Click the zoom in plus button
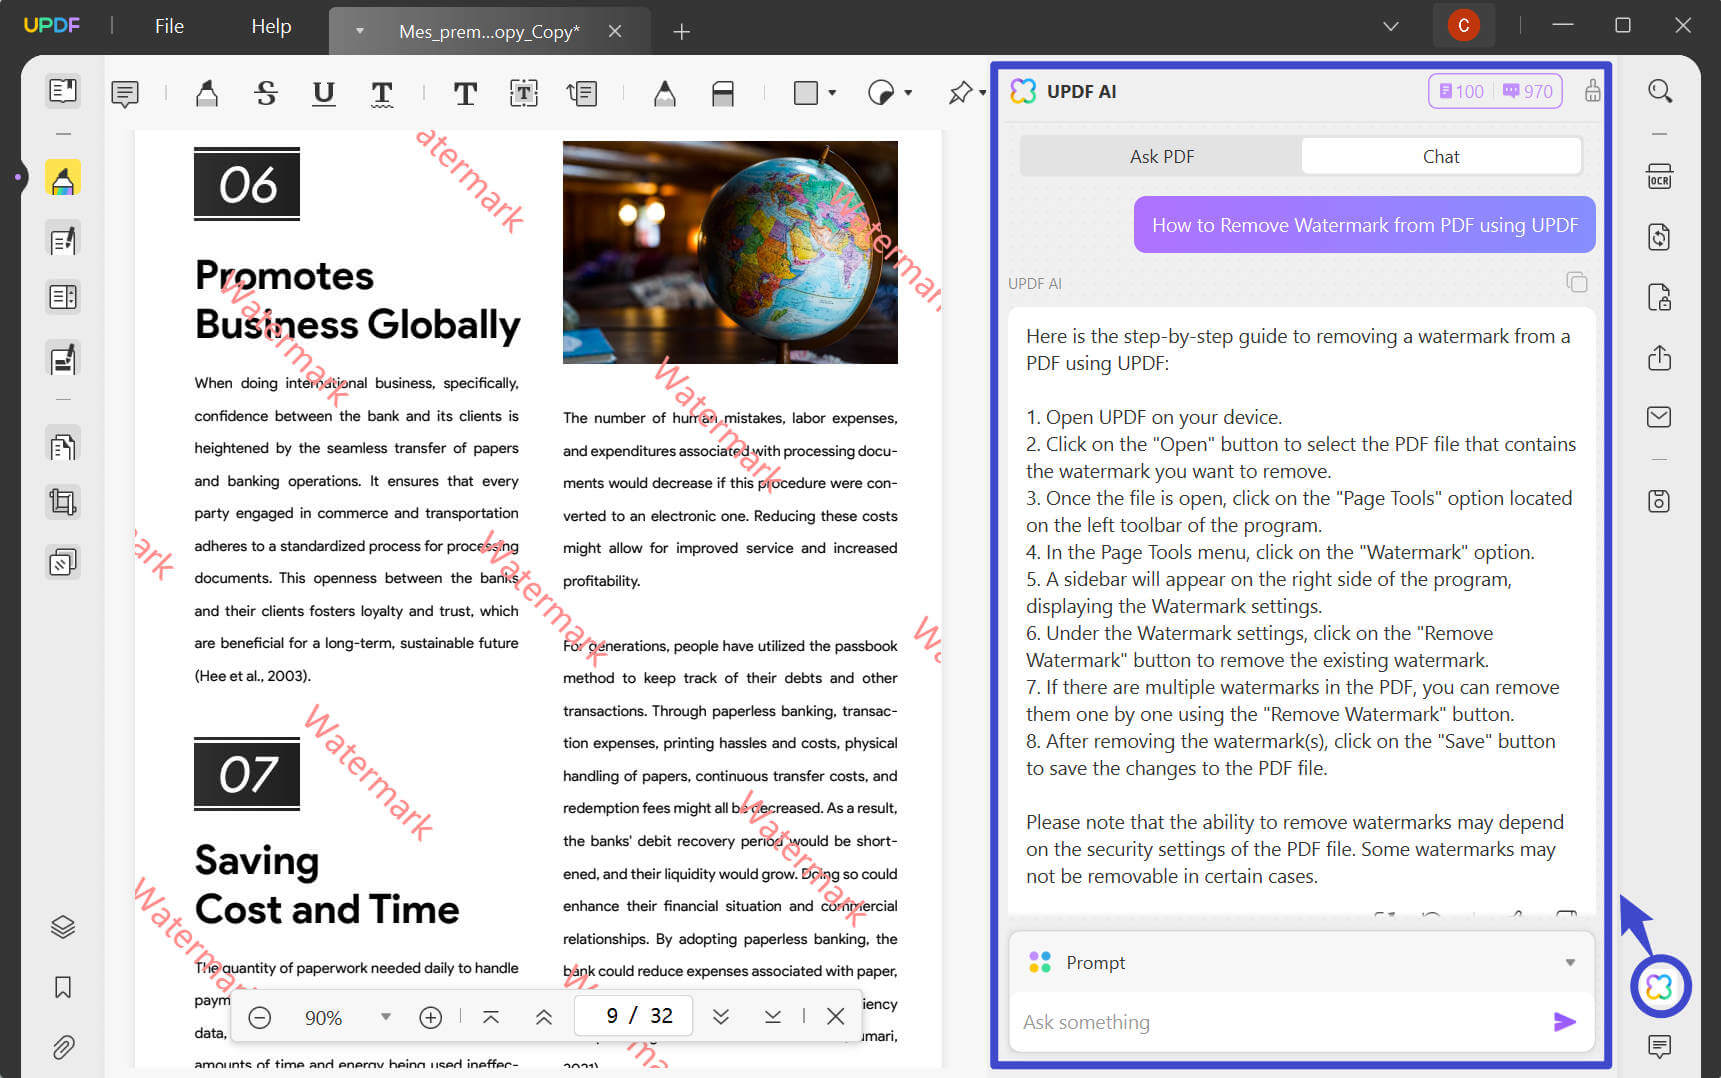This screenshot has width=1721, height=1078. click(x=430, y=1017)
